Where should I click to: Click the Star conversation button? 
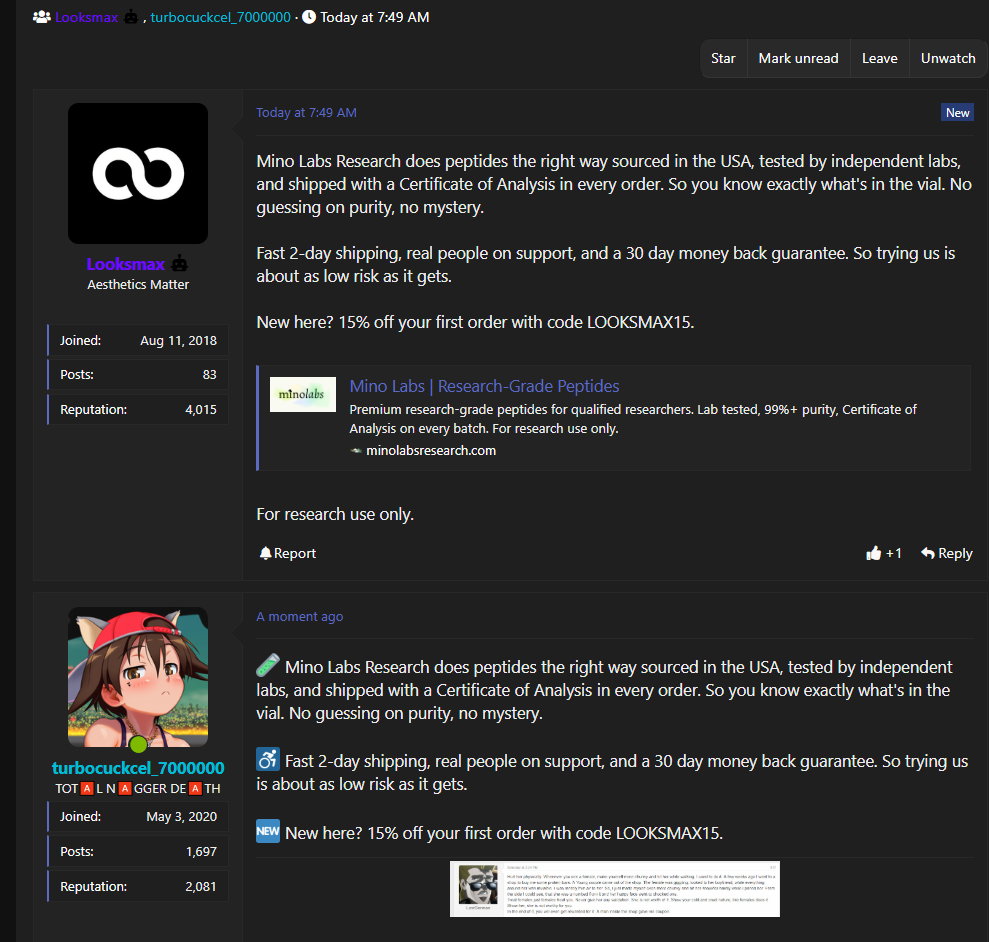click(x=723, y=58)
